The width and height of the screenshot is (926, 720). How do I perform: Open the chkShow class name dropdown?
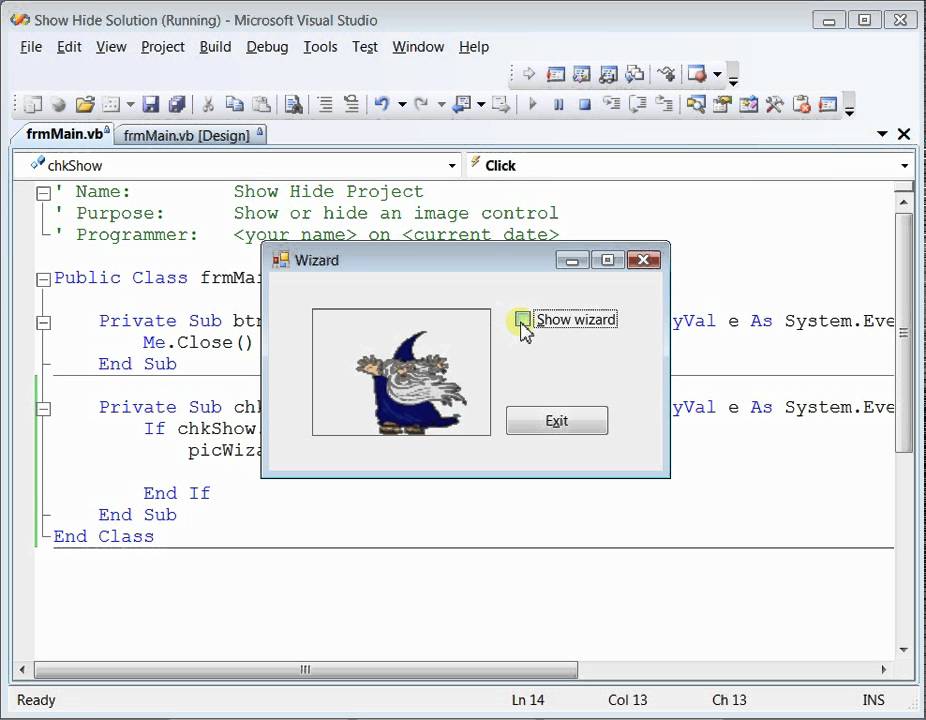click(x=452, y=166)
